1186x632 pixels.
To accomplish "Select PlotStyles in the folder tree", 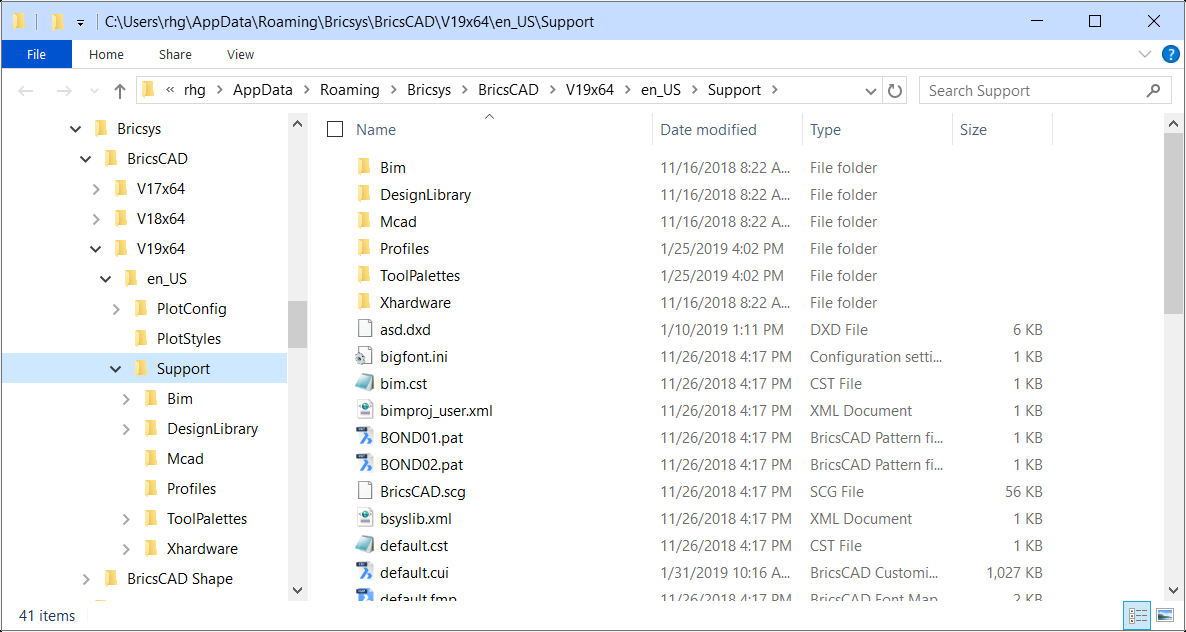I will coord(188,339).
